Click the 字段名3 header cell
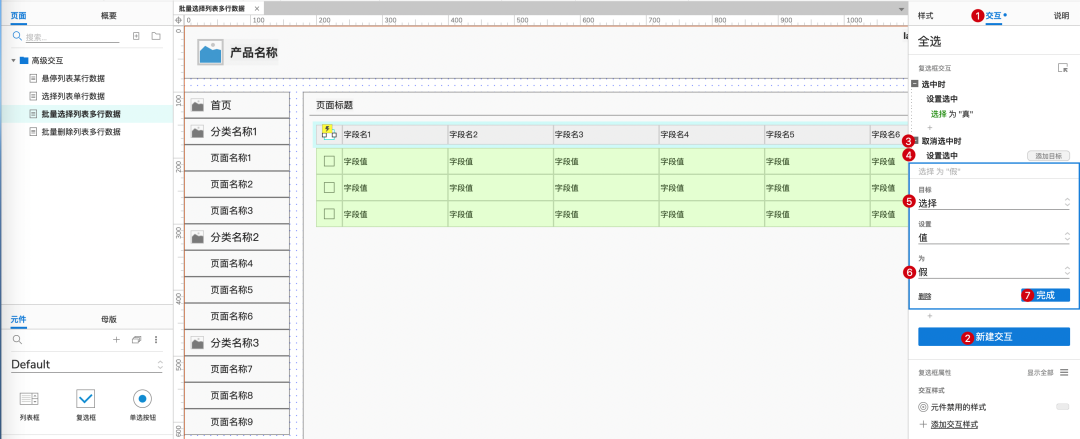This screenshot has height=439, width=1080. [x=606, y=135]
